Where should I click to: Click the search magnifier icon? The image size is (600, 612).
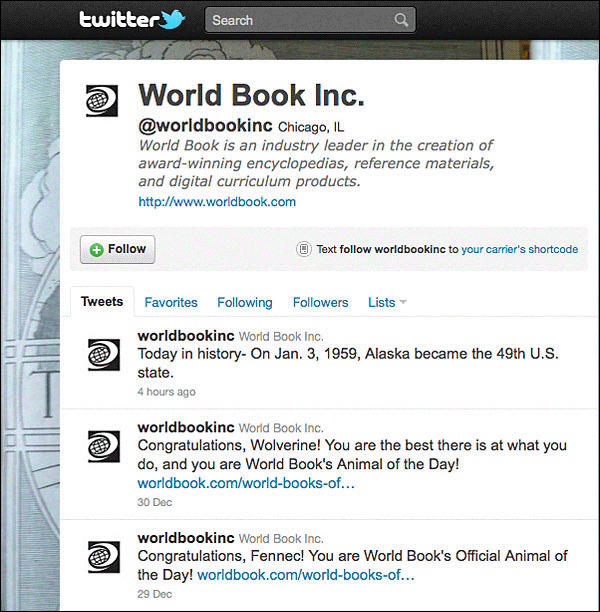point(401,20)
